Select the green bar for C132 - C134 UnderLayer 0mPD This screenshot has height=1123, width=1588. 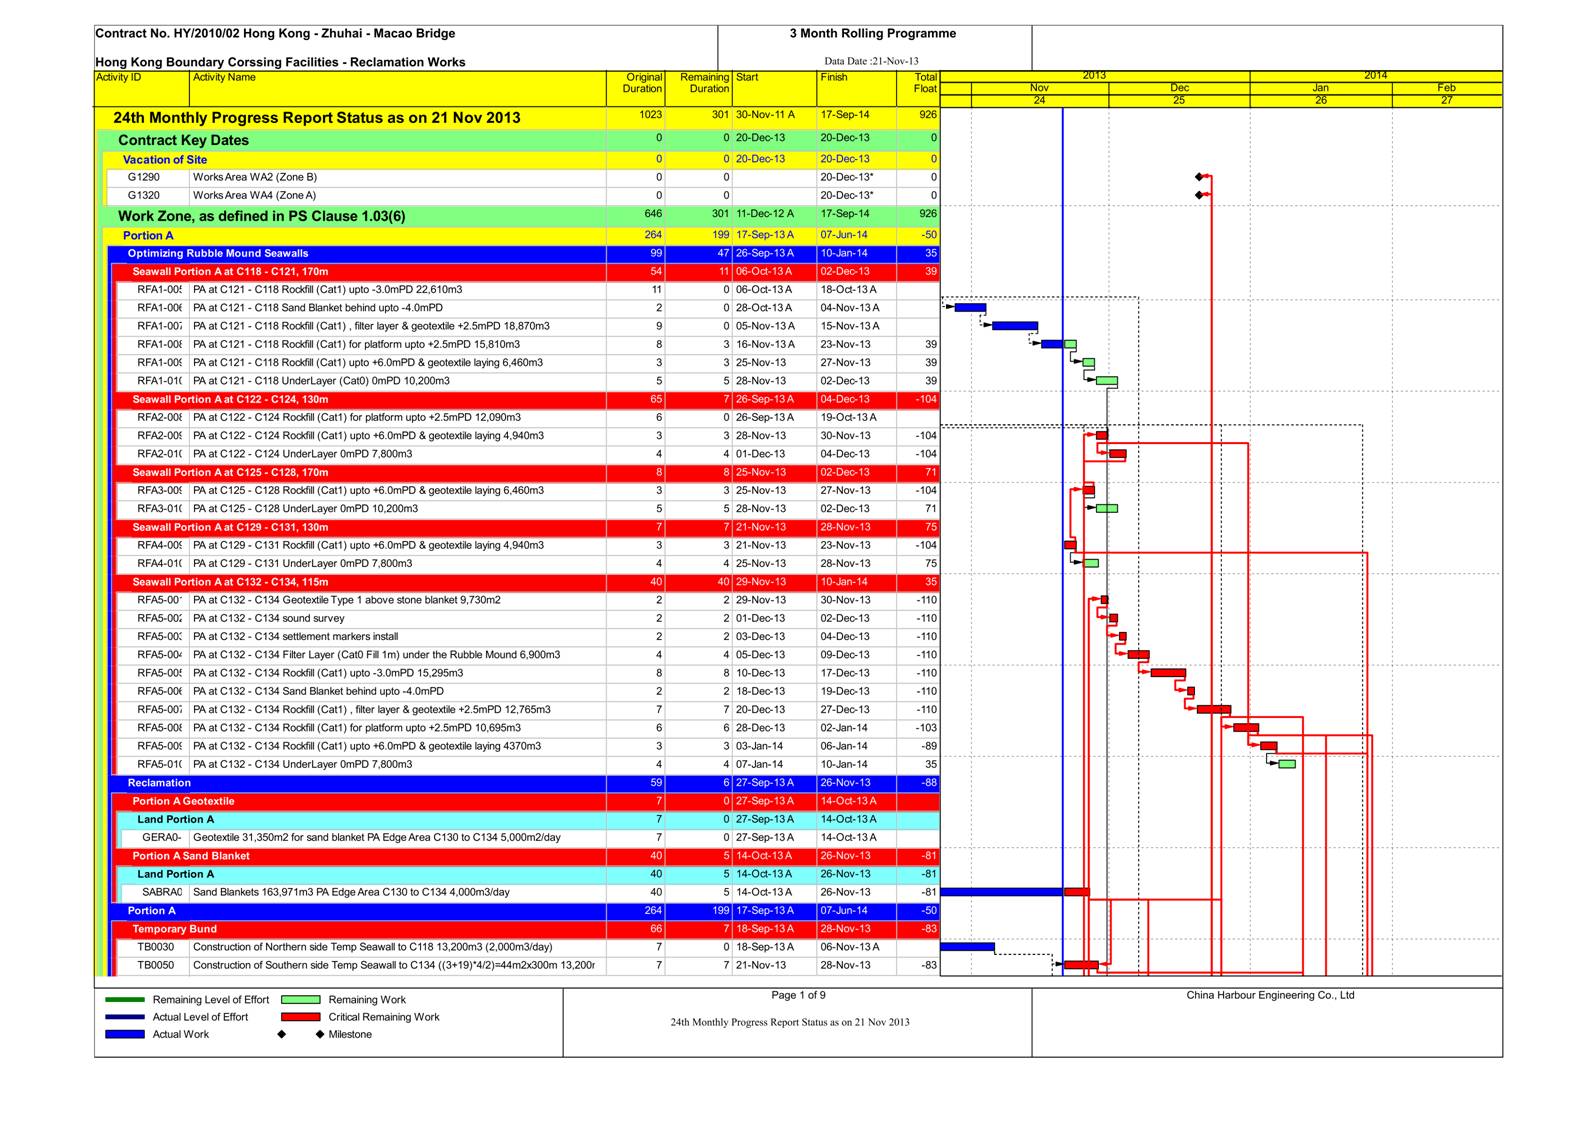[x=1287, y=764]
